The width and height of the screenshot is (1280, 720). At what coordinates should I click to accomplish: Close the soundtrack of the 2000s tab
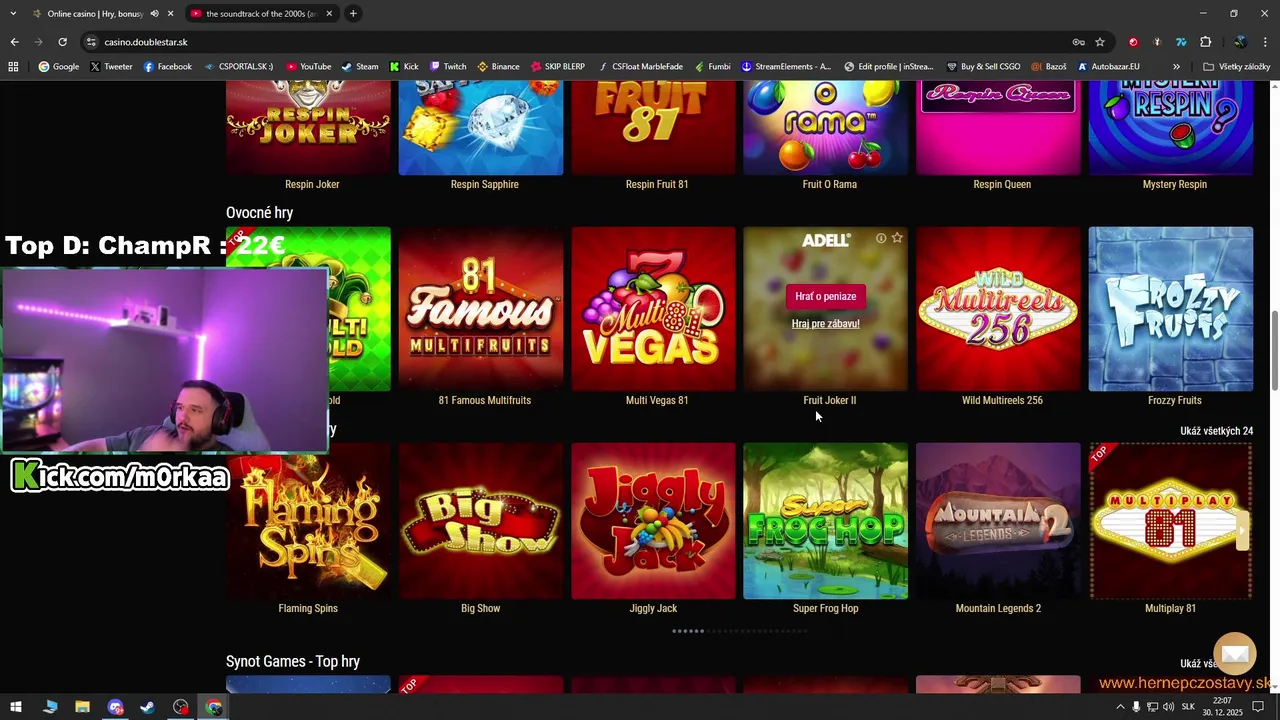coord(329,14)
